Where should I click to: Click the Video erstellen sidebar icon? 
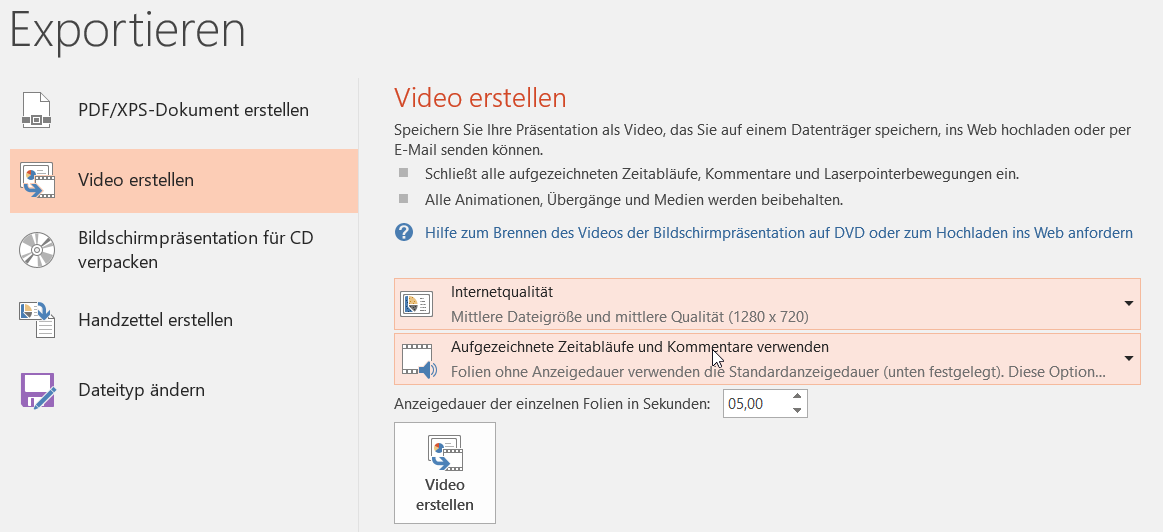(x=37, y=181)
